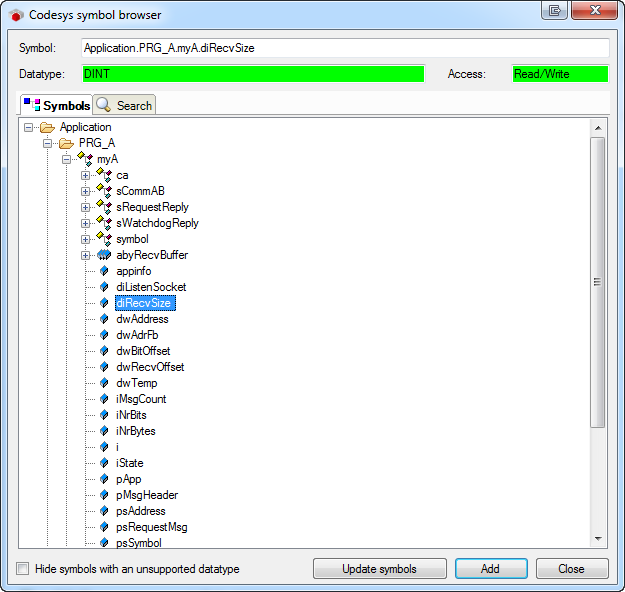
Task: Select the dwRecvOffset label text
Action: [150, 367]
